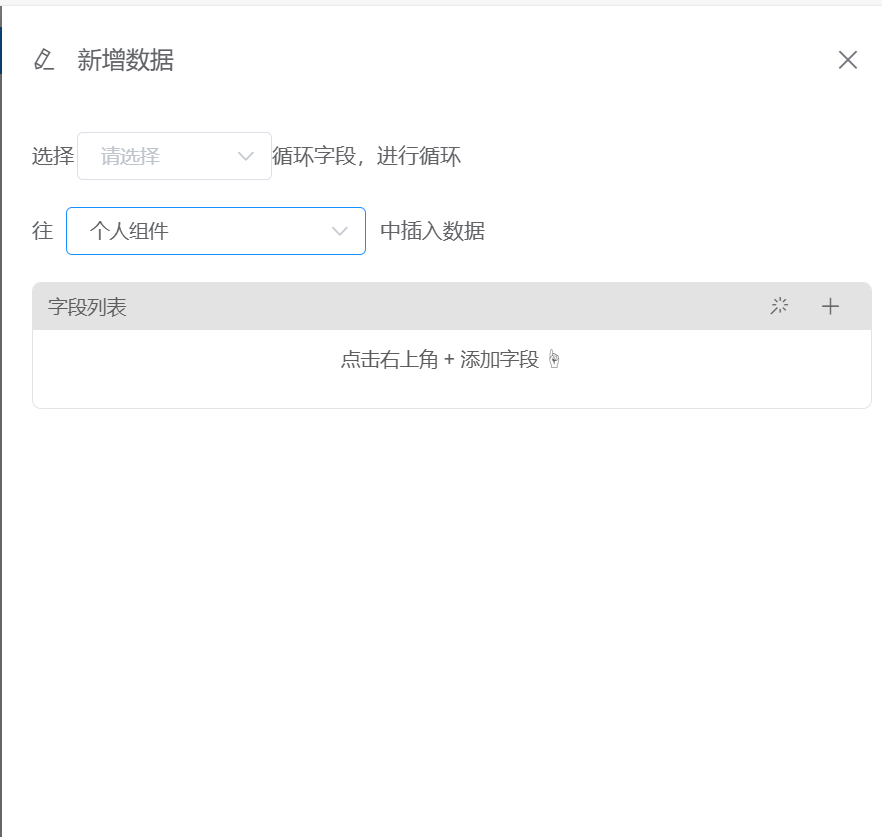Click the 请选择 placeholder text

point(130,156)
